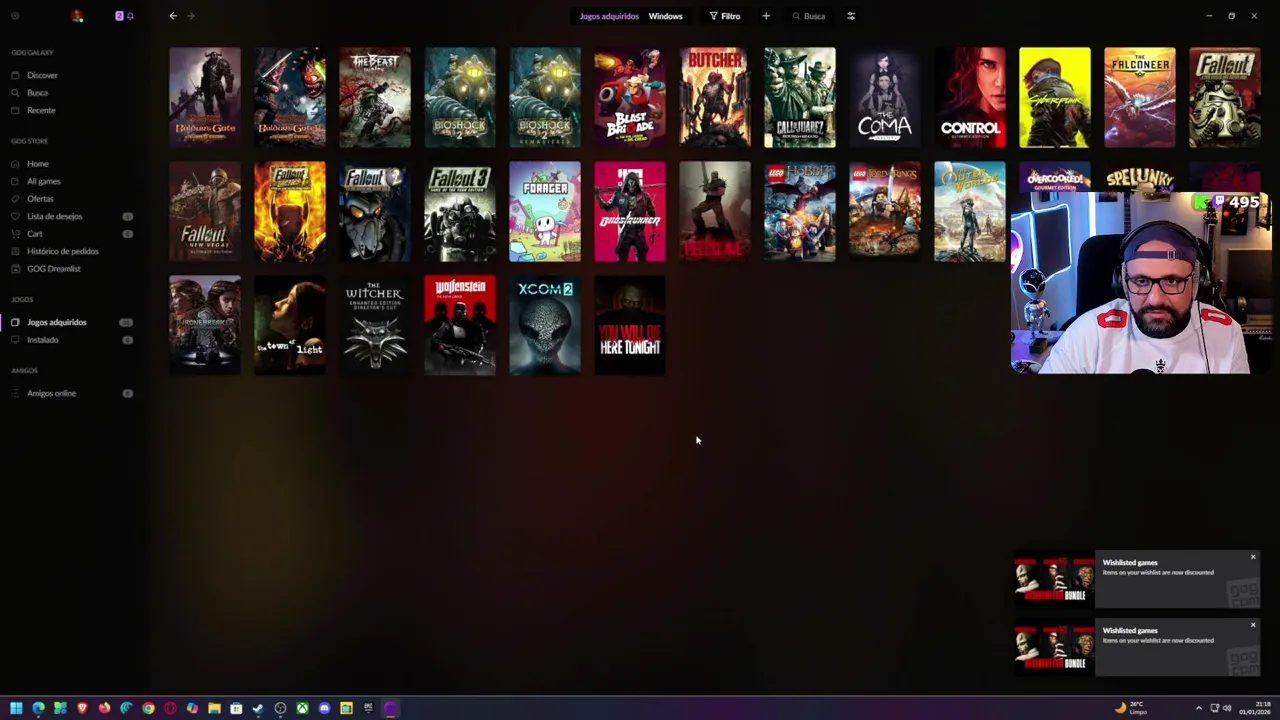The height and width of the screenshot is (720, 1280).
Task: Open the Filtro filter dropdown
Action: [725, 16]
